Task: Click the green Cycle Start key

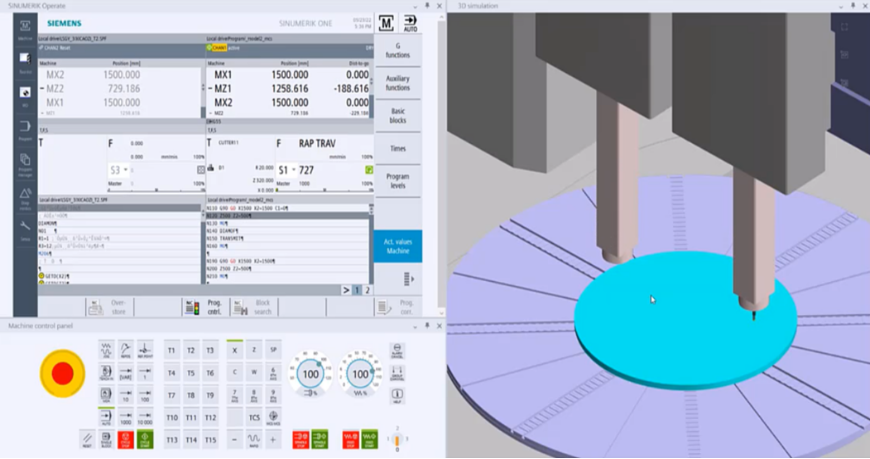Action: point(145,439)
